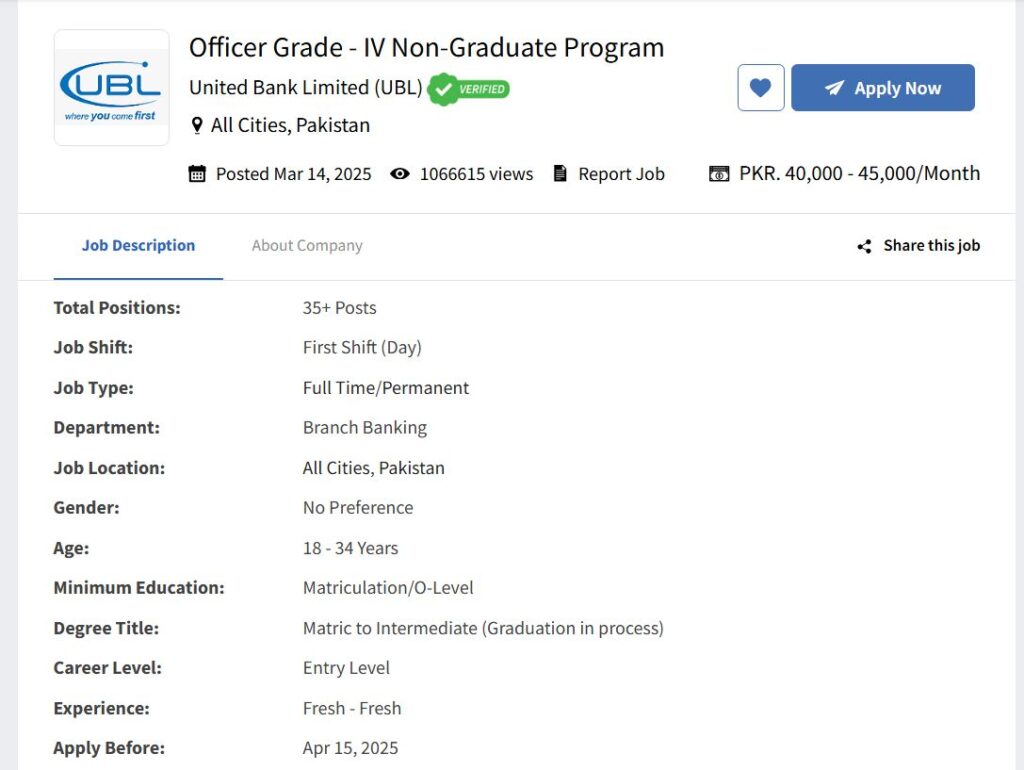Click the '1066615 views' text

coord(476,174)
